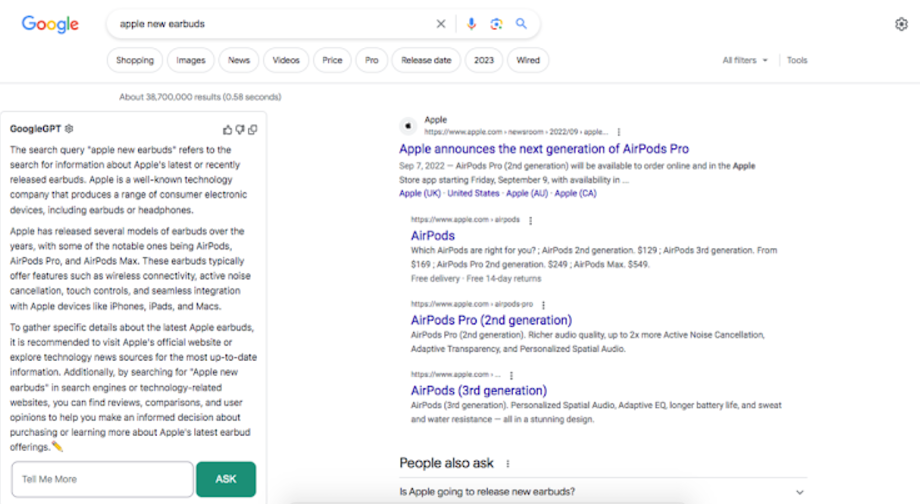Open the Tools menu
The image size is (920, 504).
pos(797,60)
